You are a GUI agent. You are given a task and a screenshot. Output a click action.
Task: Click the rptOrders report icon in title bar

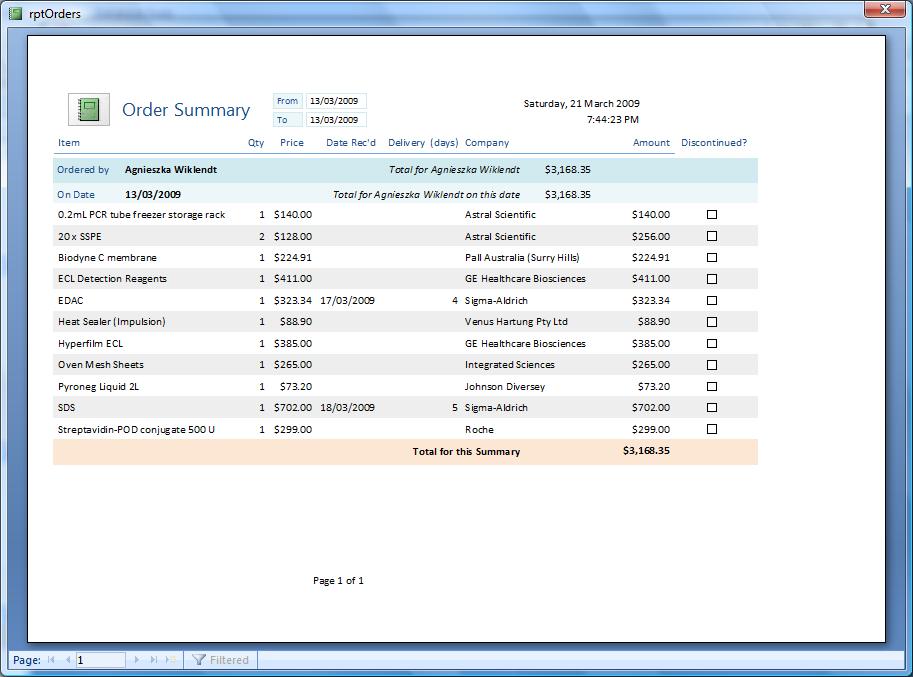coord(15,13)
